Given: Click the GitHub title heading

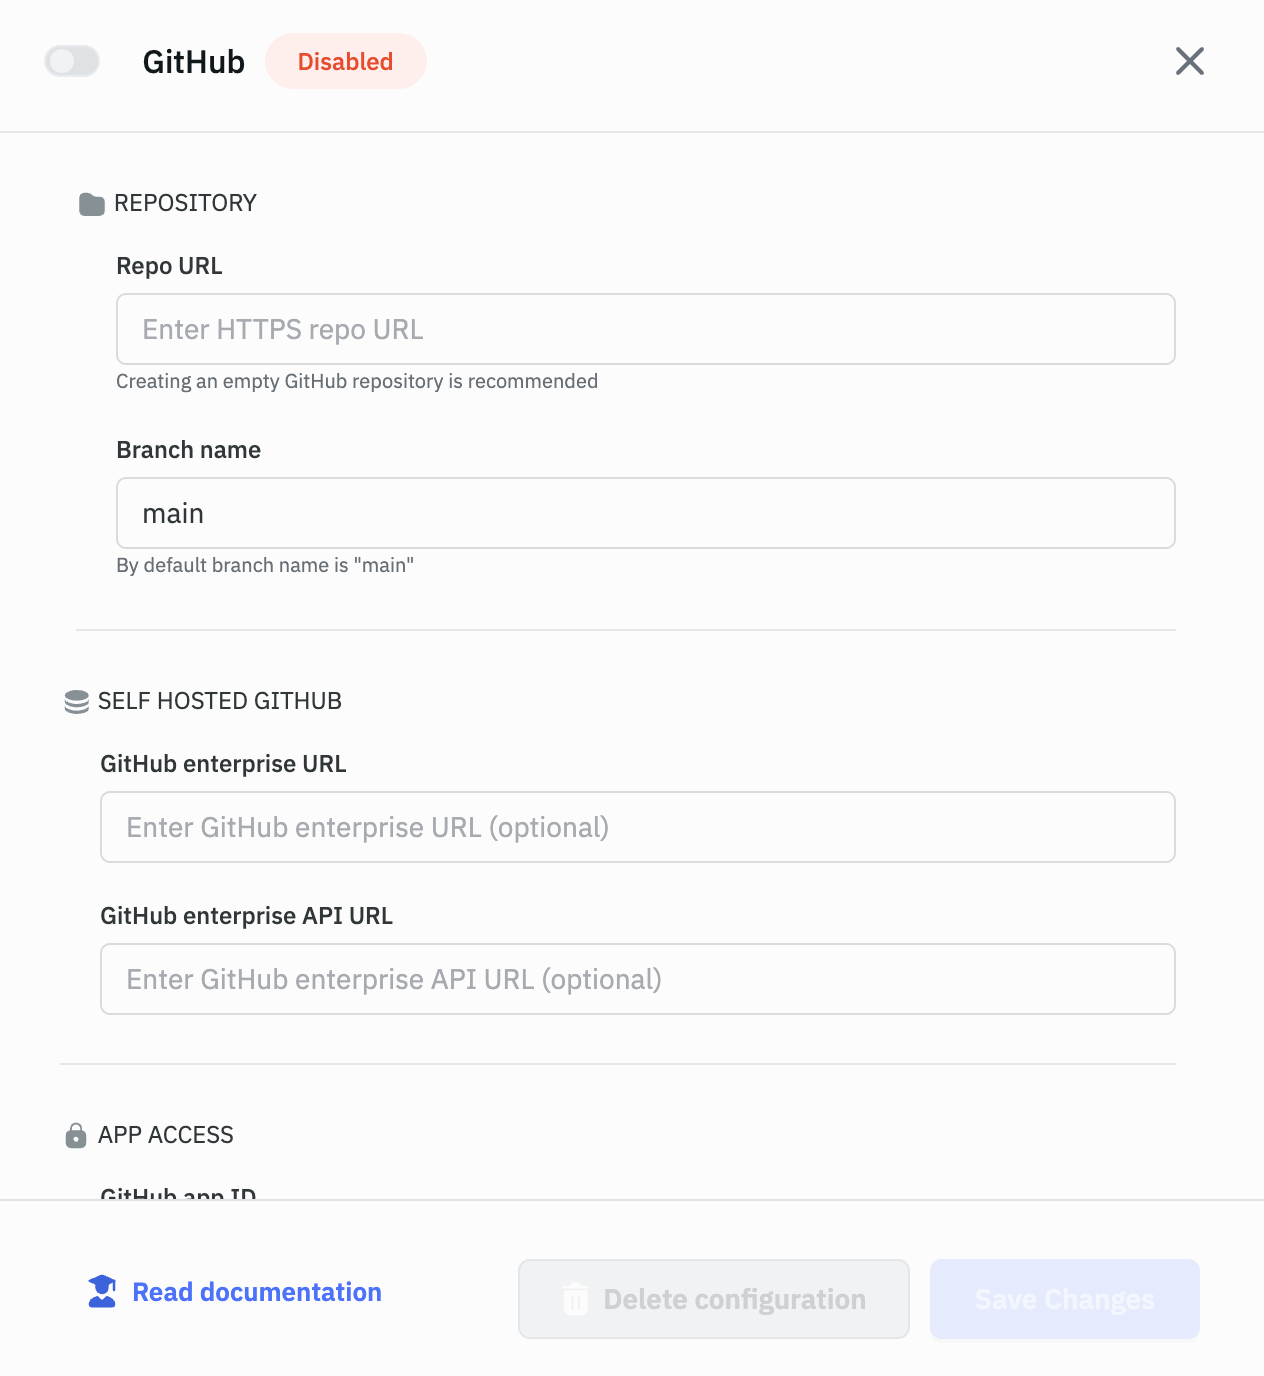Looking at the screenshot, I should pos(194,62).
